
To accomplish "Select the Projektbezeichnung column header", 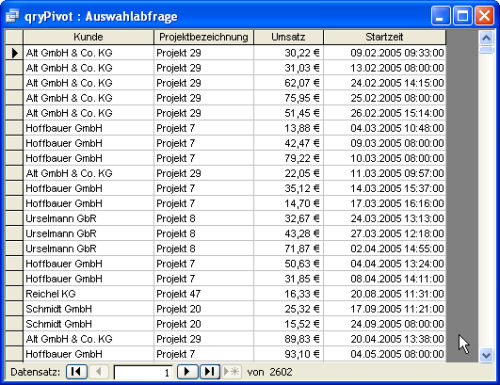I will point(204,37).
